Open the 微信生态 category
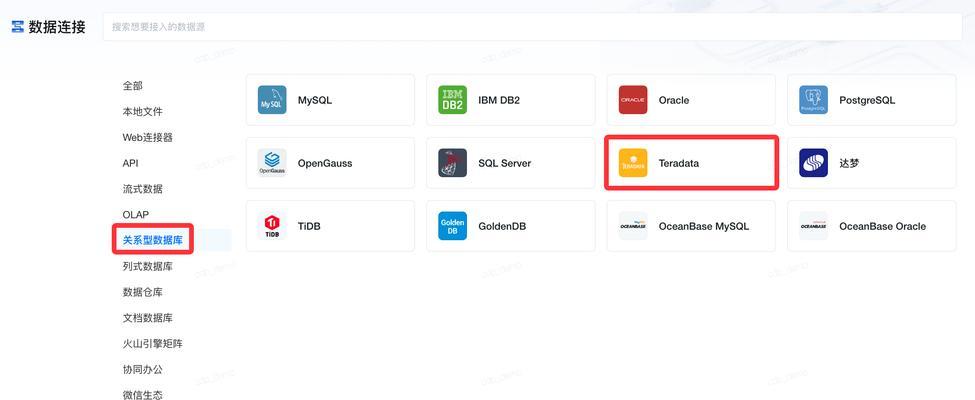This screenshot has width=975, height=400. tap(142, 394)
